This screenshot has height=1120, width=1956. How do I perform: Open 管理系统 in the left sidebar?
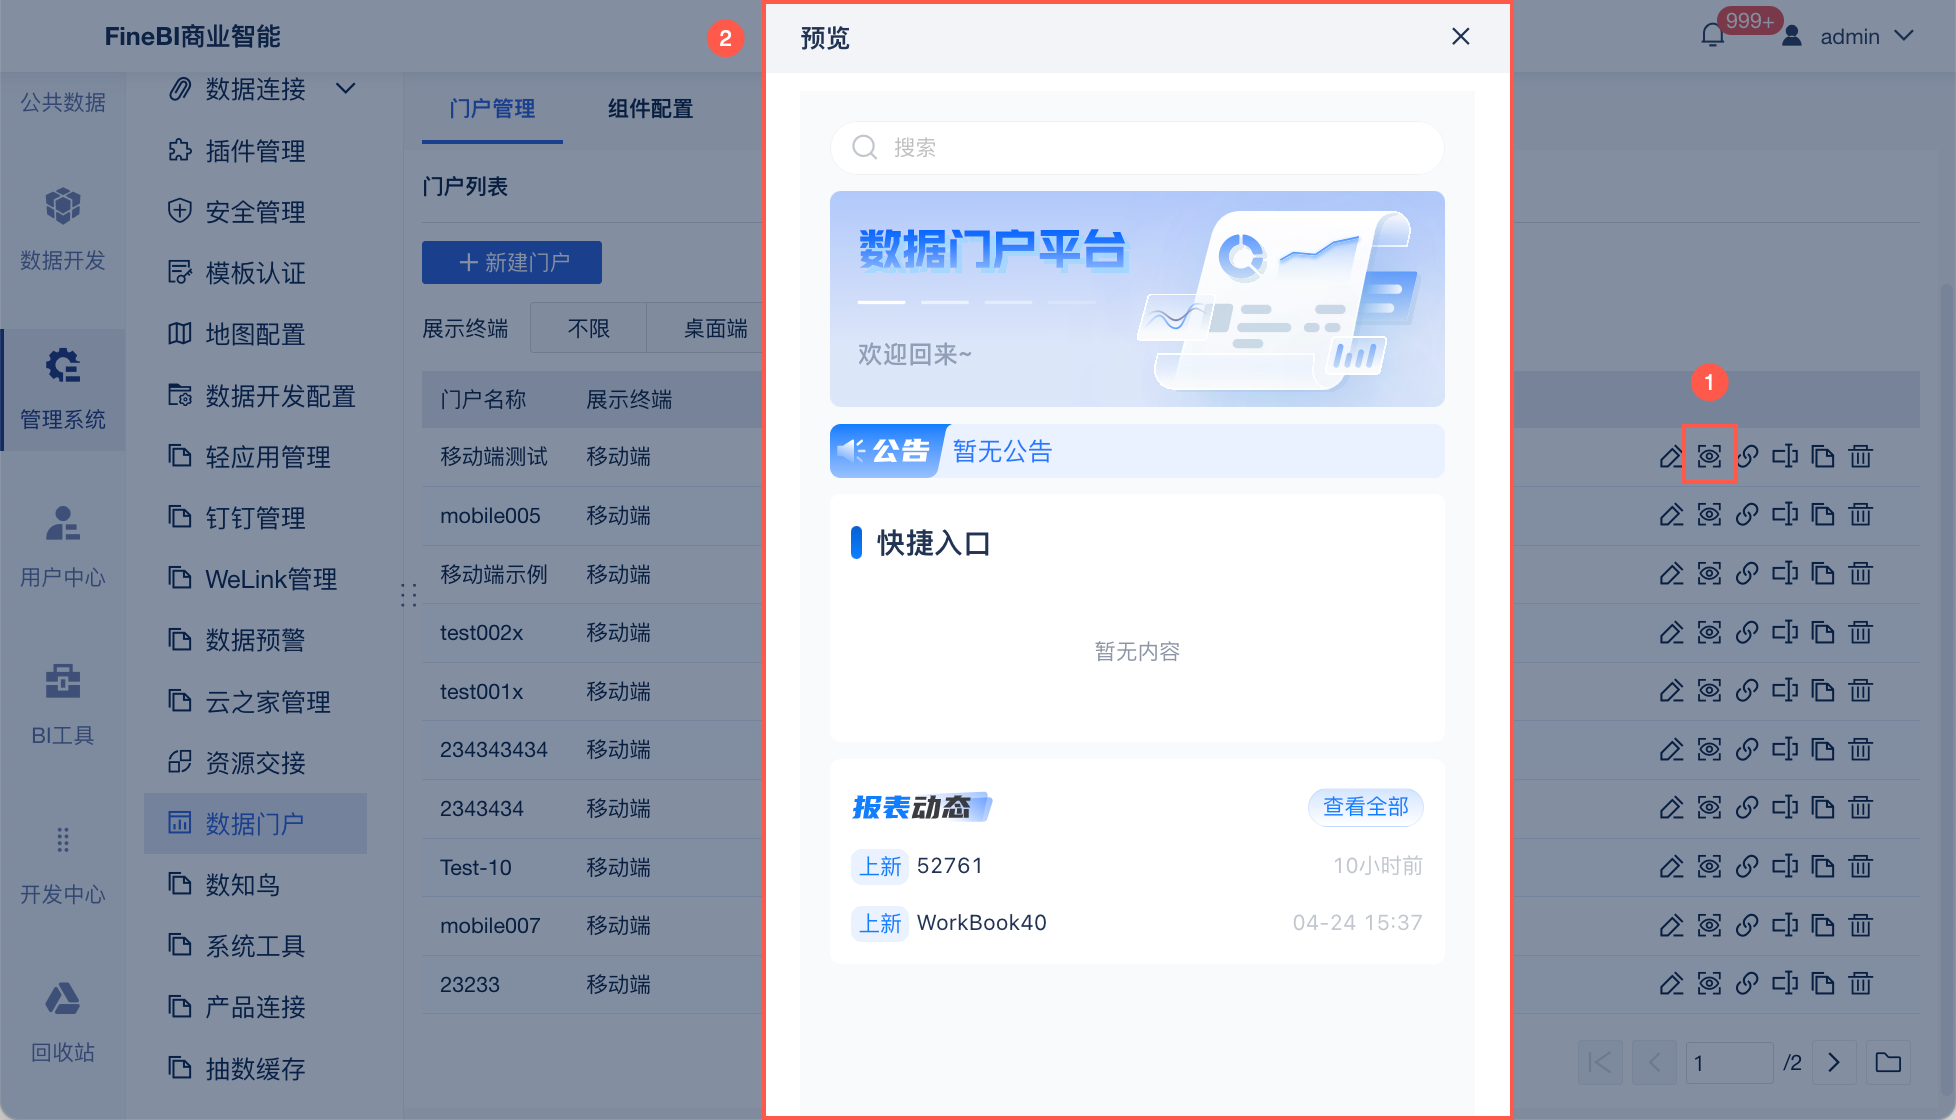63,390
